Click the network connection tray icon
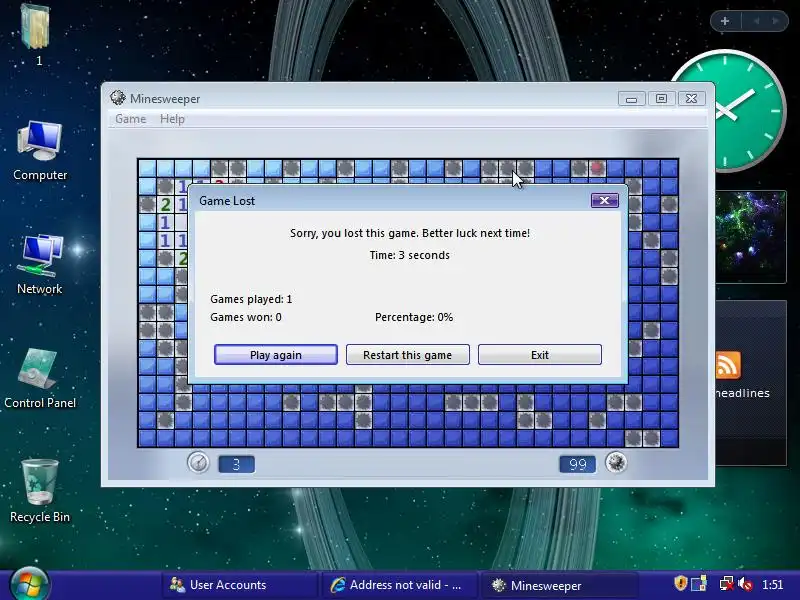 pos(726,584)
